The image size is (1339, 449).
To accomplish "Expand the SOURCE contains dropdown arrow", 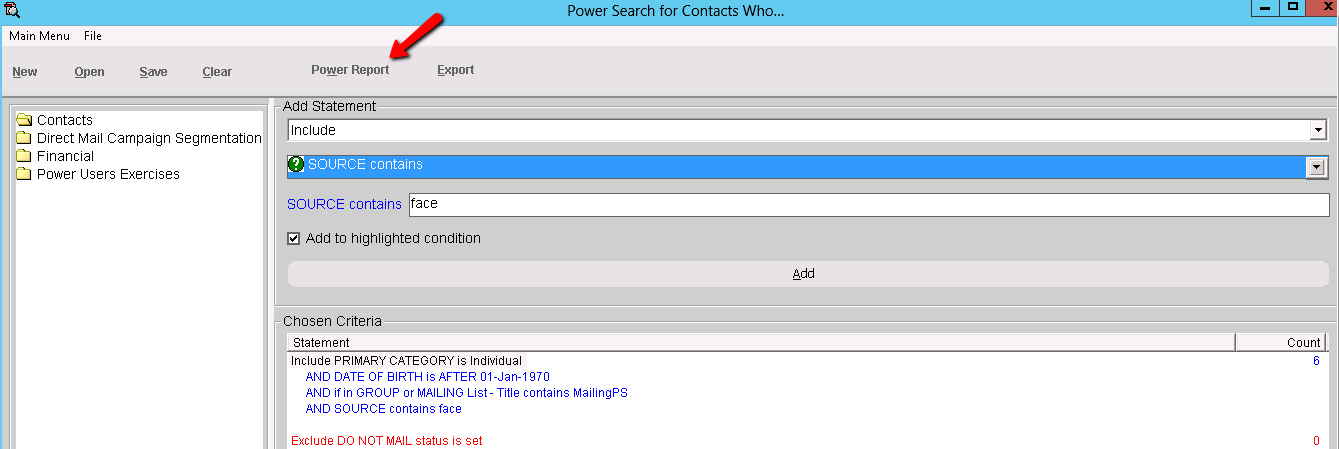I will [1317, 167].
